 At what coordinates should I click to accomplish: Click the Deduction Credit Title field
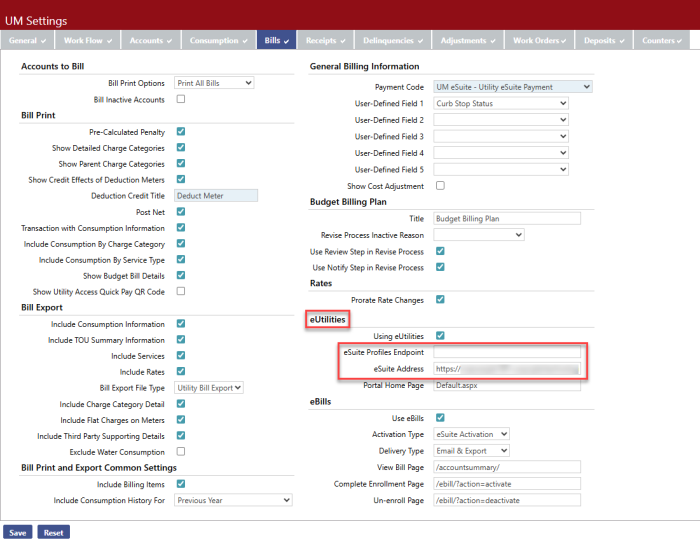coord(216,196)
